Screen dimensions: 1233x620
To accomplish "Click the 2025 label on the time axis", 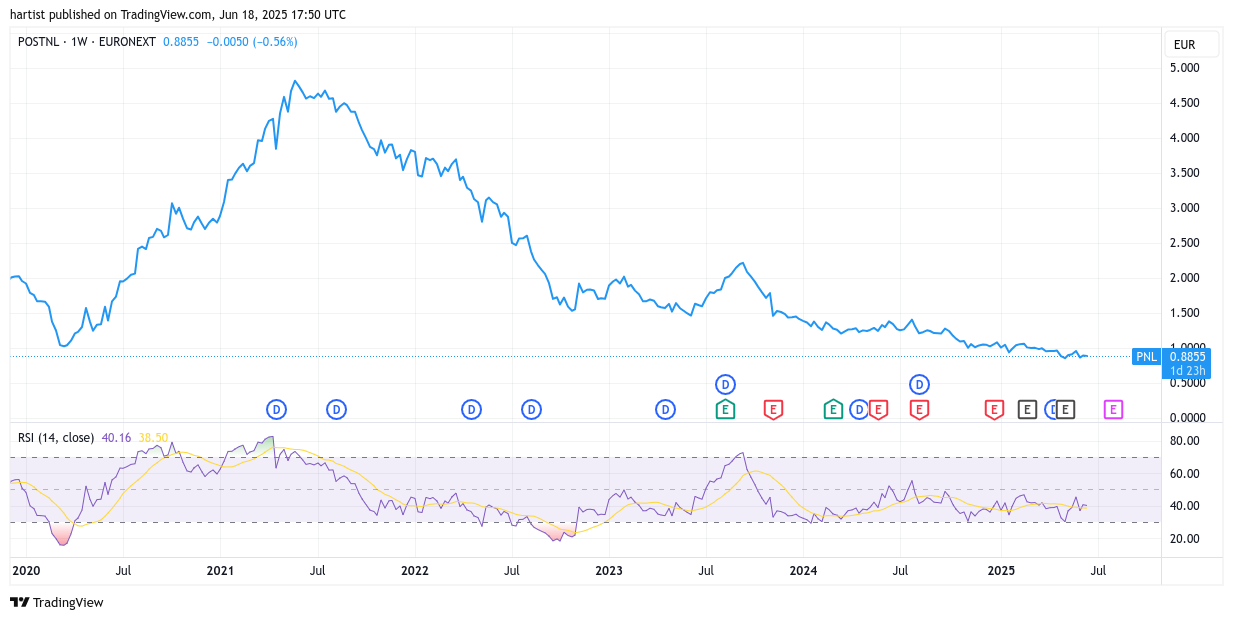I will coord(1001,571).
